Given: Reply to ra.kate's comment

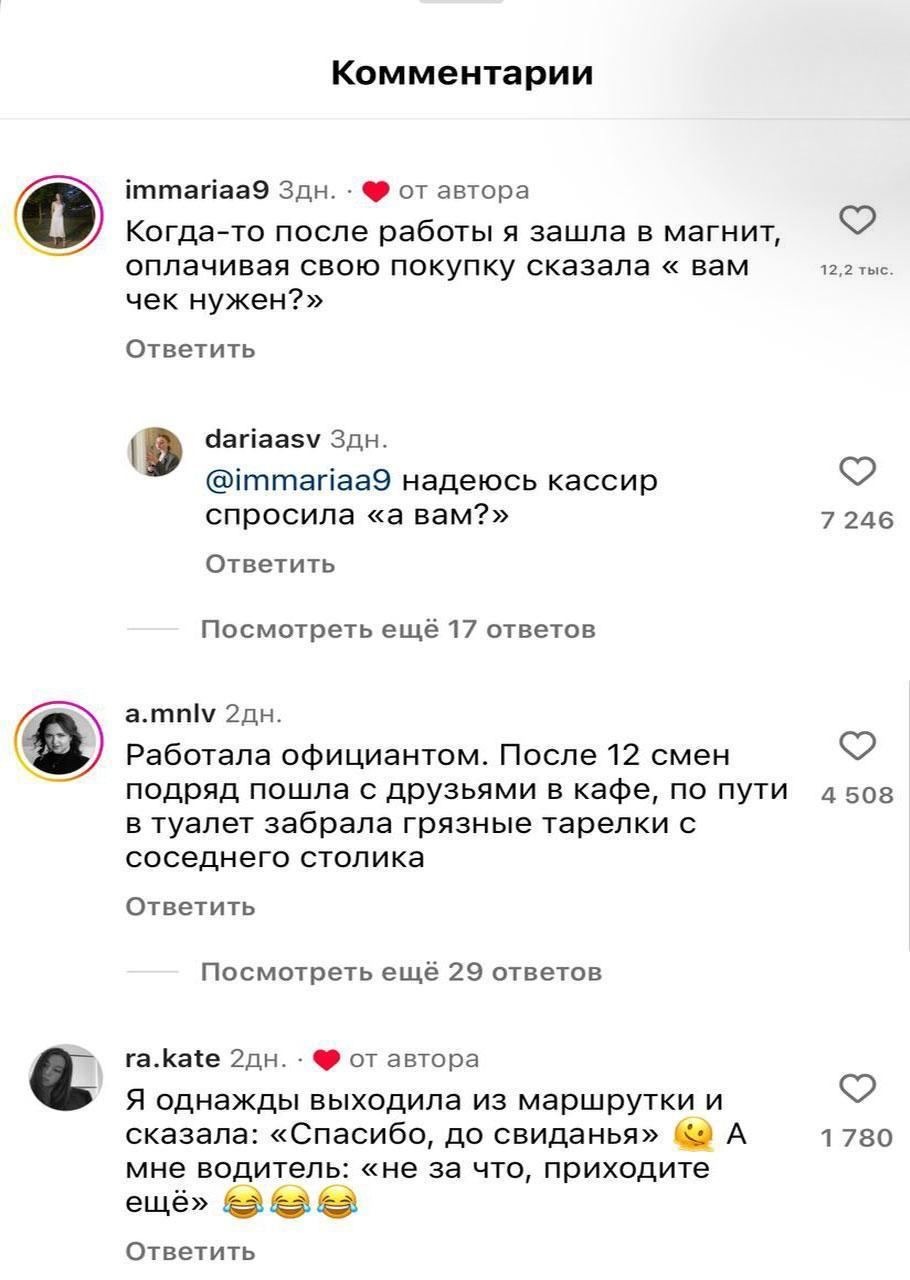Looking at the screenshot, I should click(190, 1251).
